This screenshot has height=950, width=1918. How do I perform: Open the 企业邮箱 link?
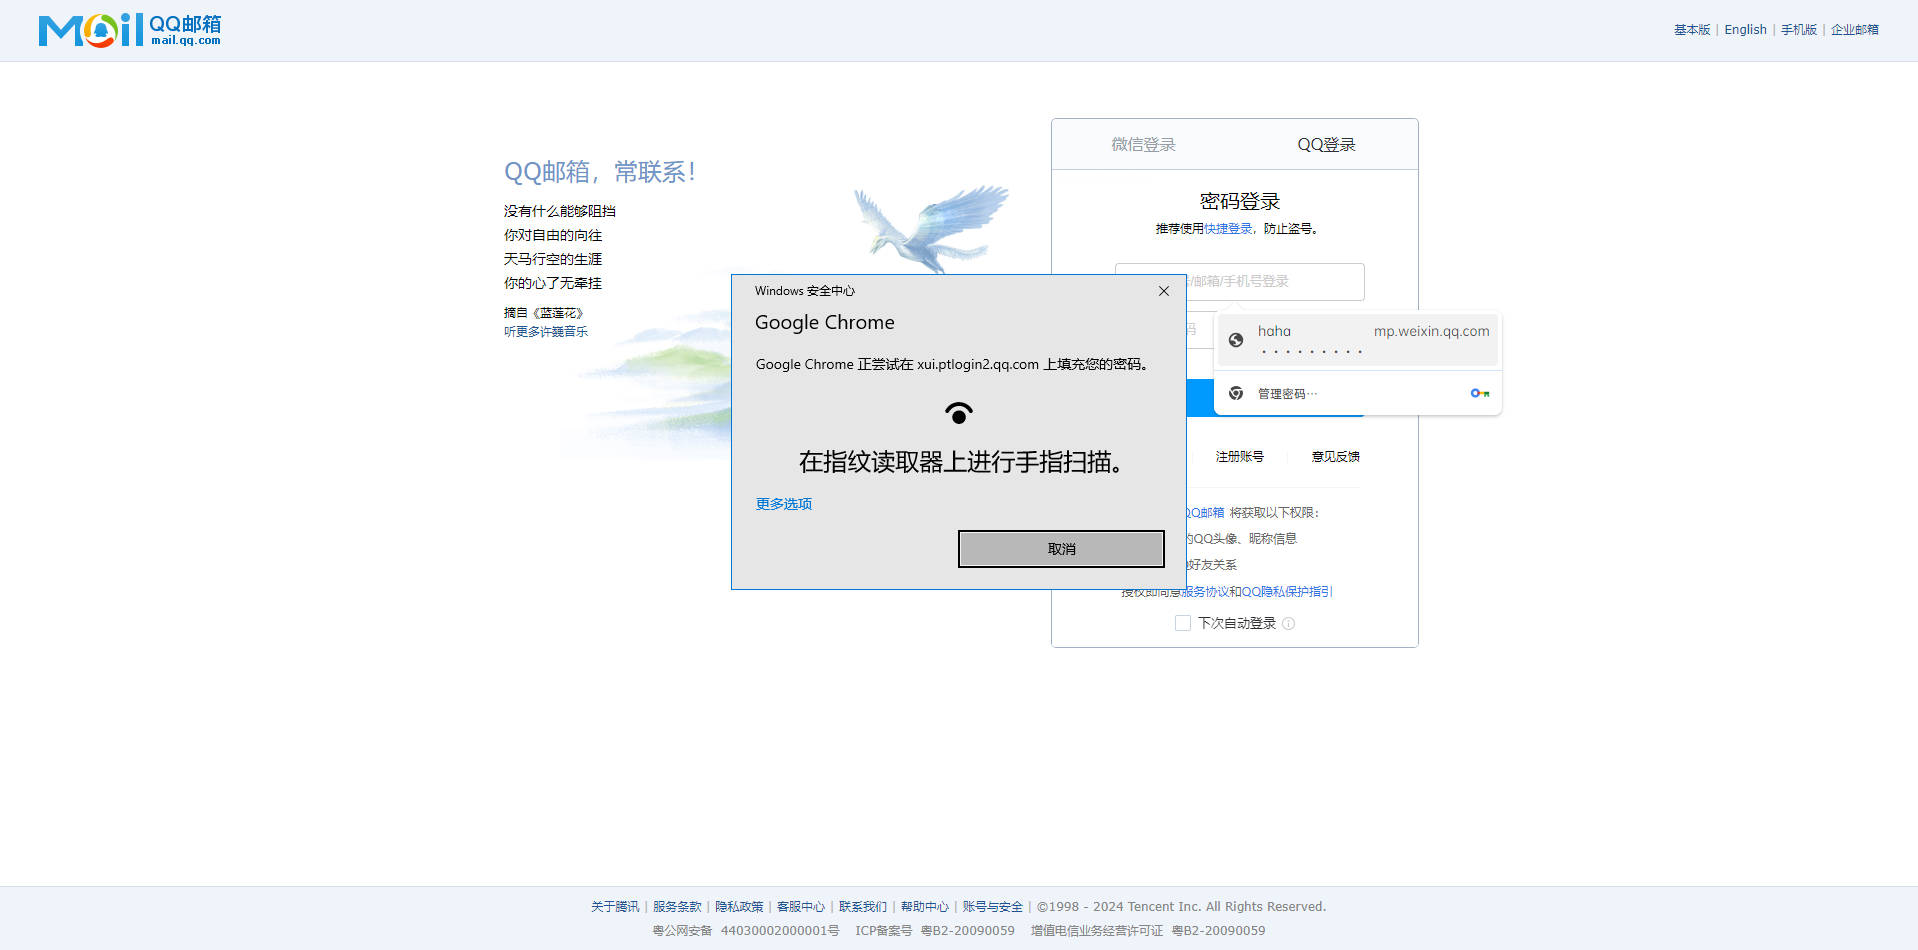[x=1855, y=30]
